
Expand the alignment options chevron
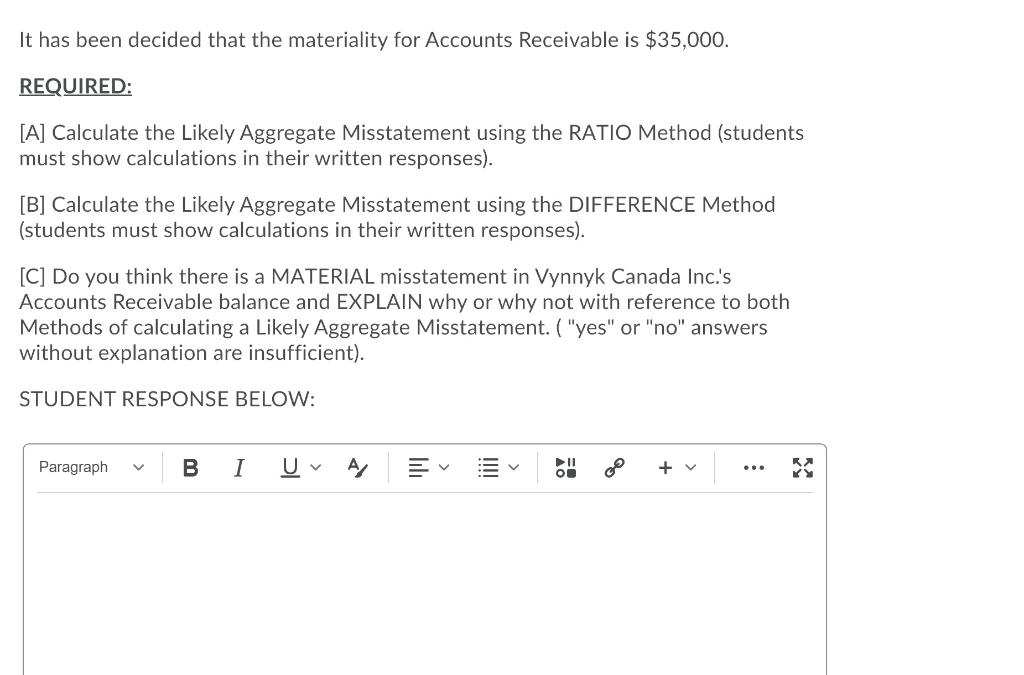(444, 467)
